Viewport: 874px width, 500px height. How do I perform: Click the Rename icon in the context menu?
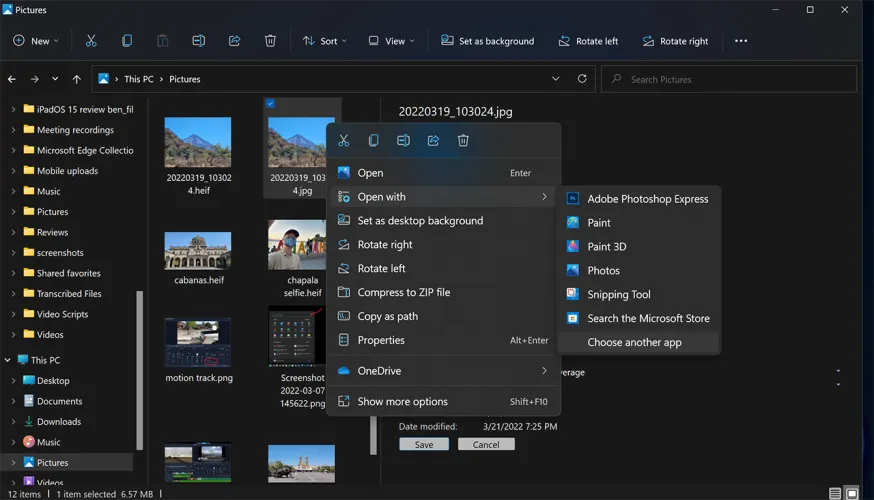coord(403,141)
